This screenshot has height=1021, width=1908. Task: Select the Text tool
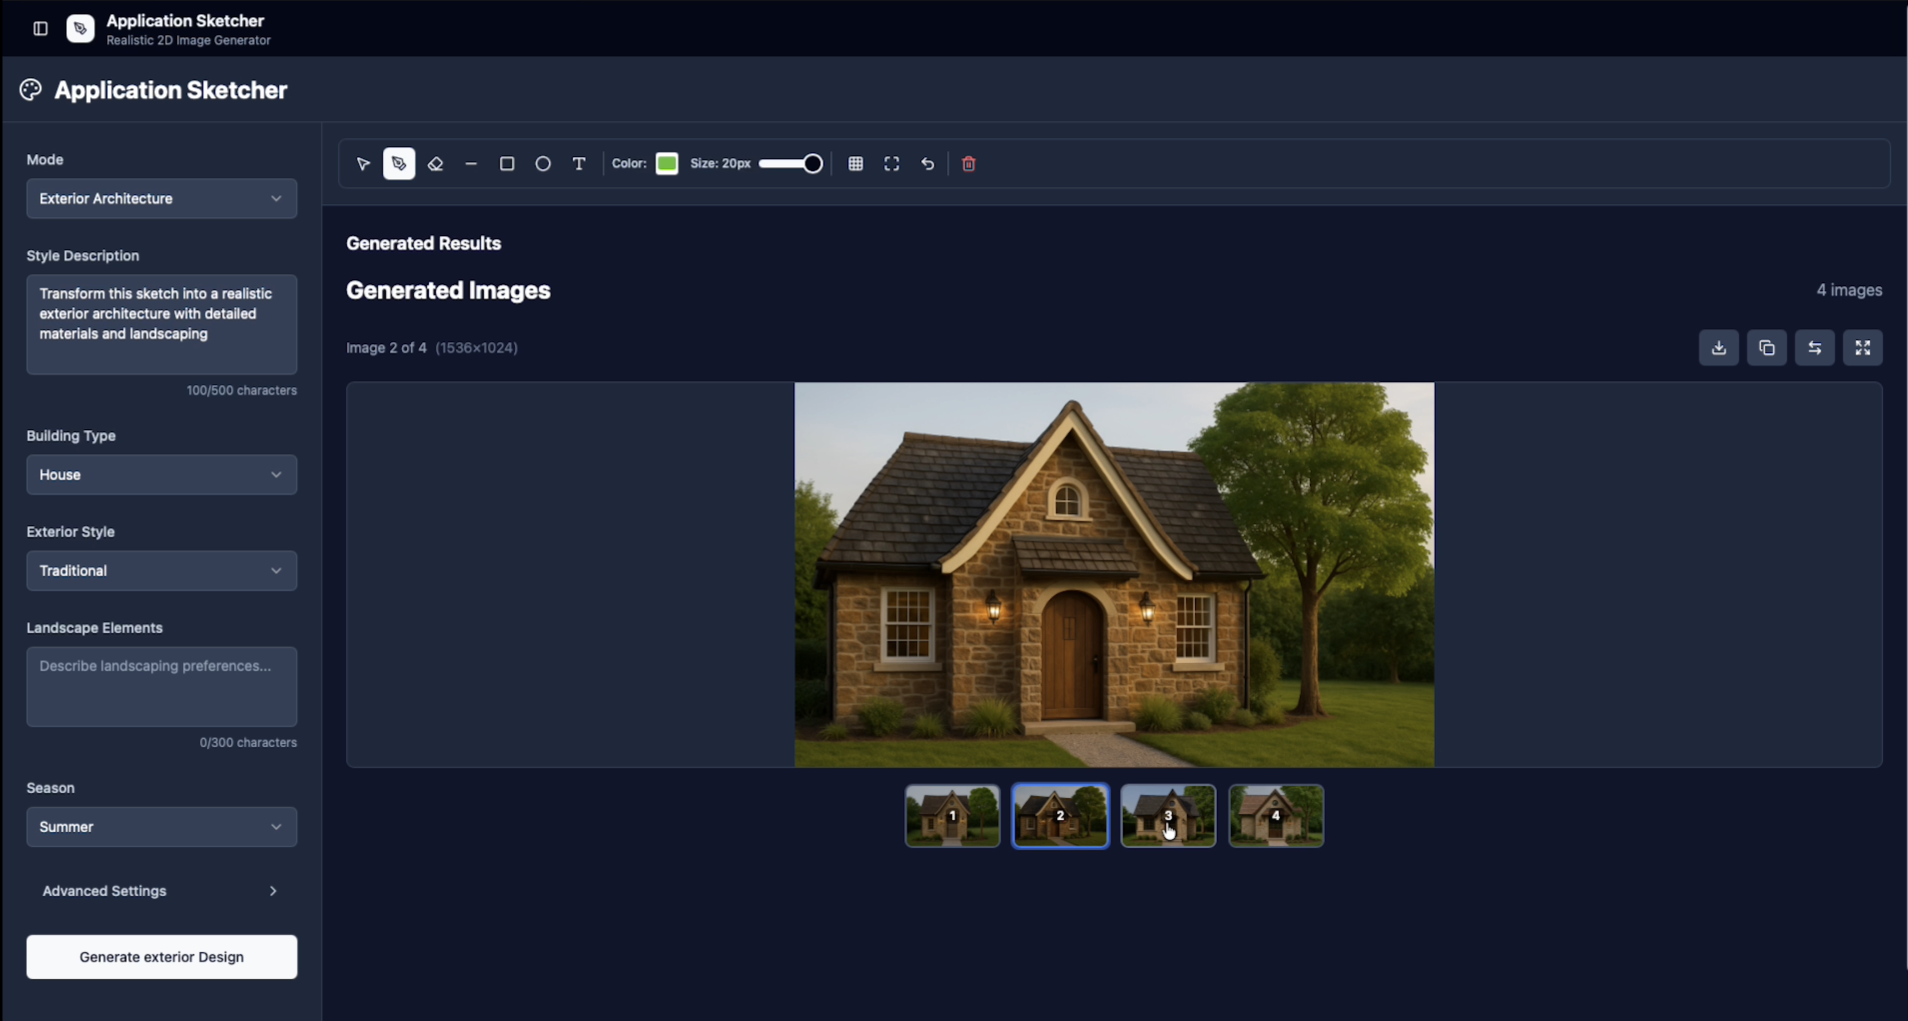click(578, 163)
